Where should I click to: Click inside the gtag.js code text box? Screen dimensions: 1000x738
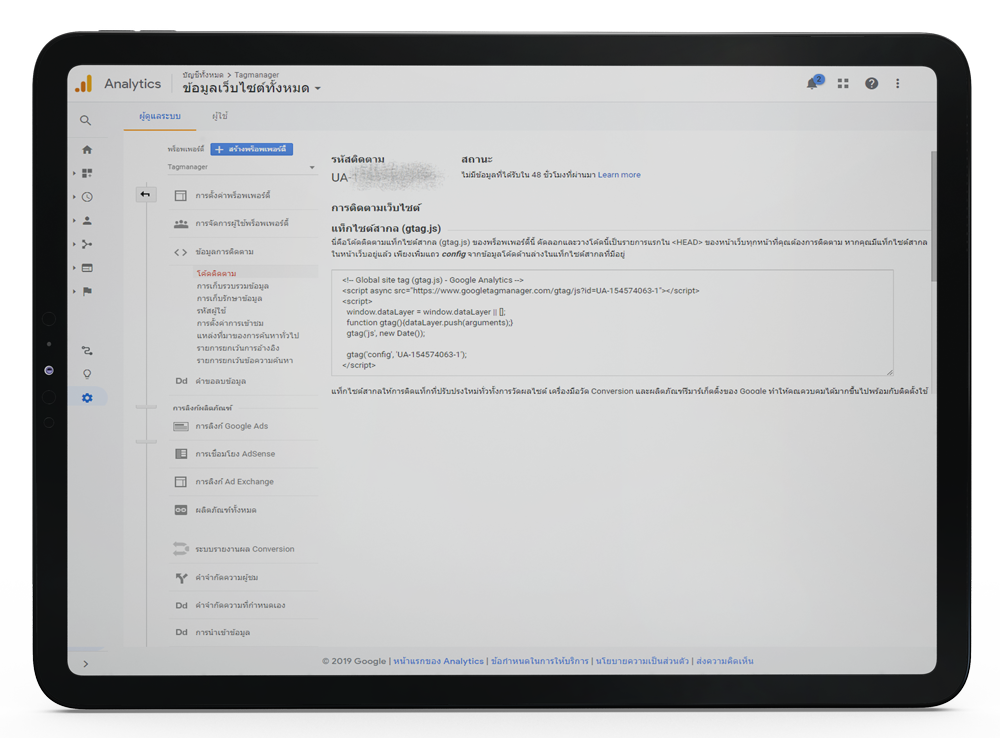(612, 323)
